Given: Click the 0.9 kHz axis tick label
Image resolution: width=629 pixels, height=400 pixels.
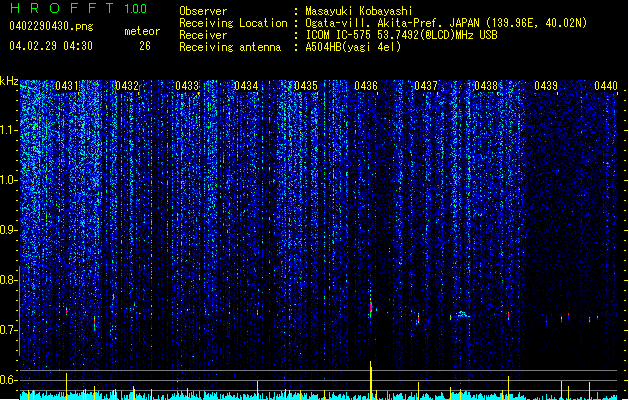Looking at the screenshot, I should click(x=8, y=230).
